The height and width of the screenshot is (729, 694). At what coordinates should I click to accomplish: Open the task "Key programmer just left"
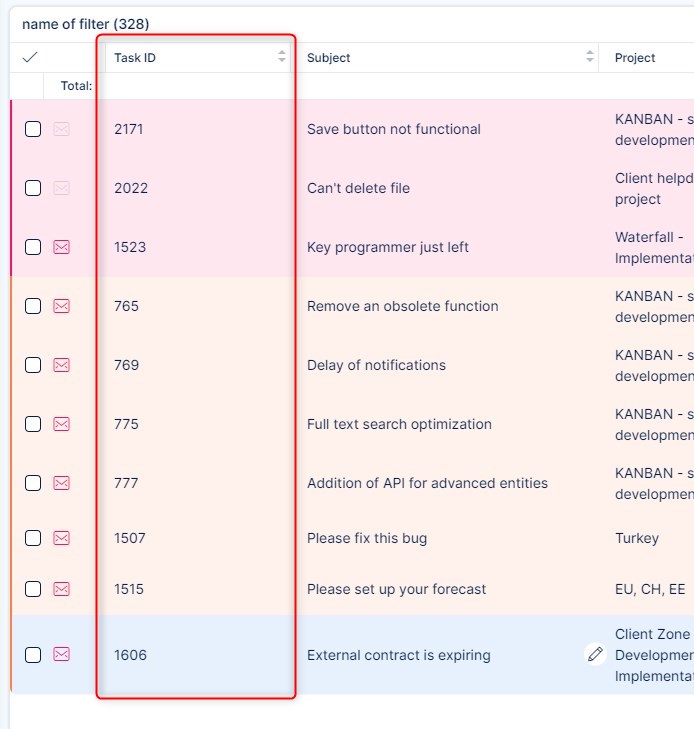[x=387, y=247]
